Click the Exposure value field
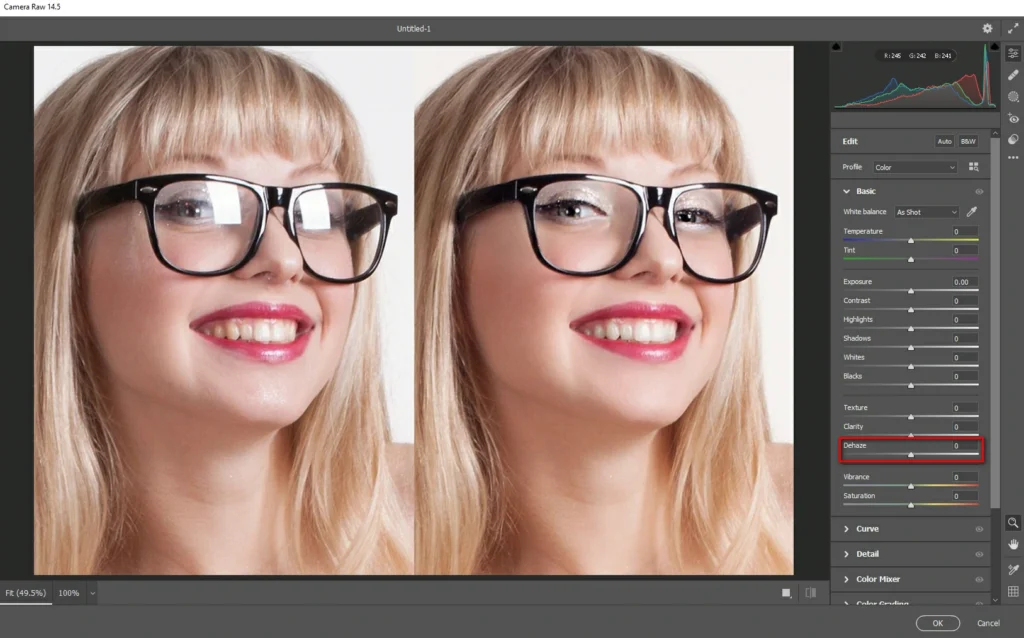 point(965,282)
